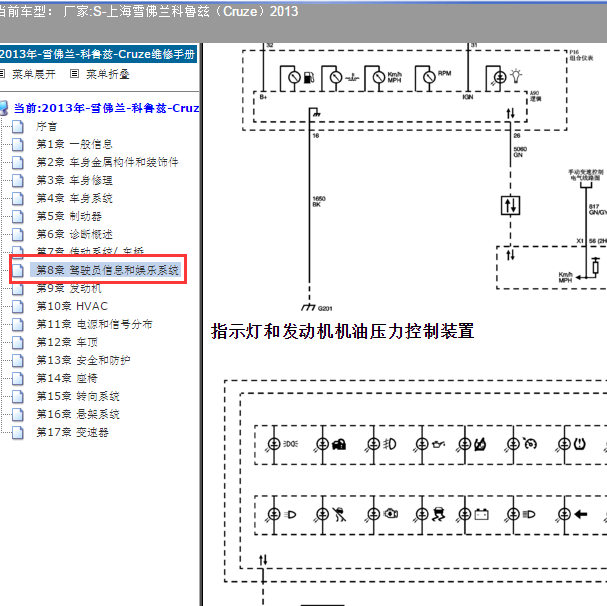Open 第14章 座椅
This screenshot has width=607, height=606.
(67, 378)
